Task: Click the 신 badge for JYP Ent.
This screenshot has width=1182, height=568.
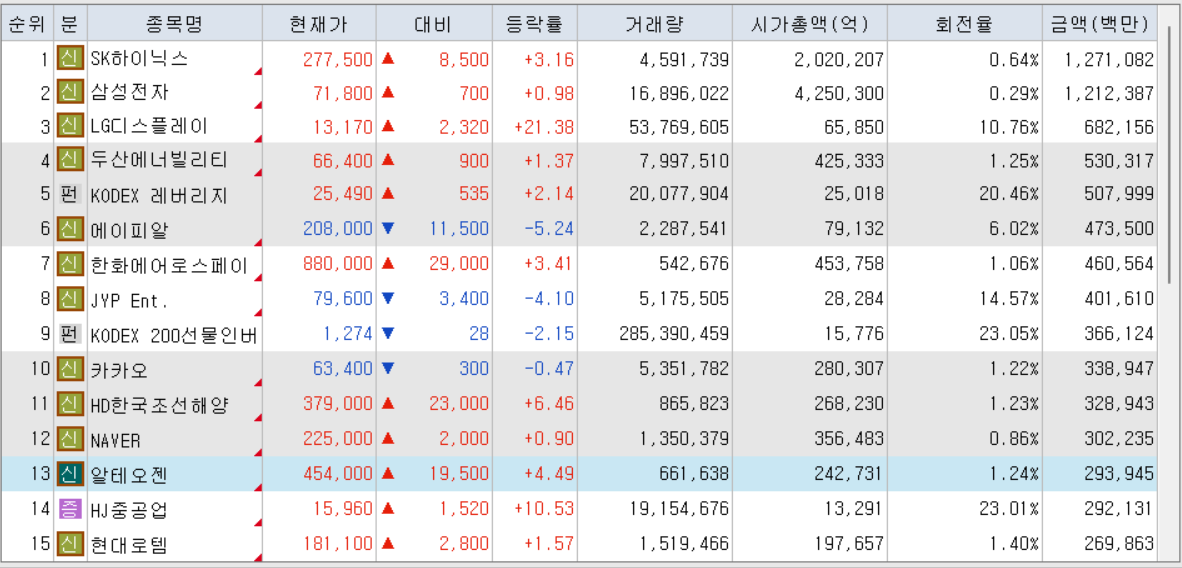Action: coord(69,299)
